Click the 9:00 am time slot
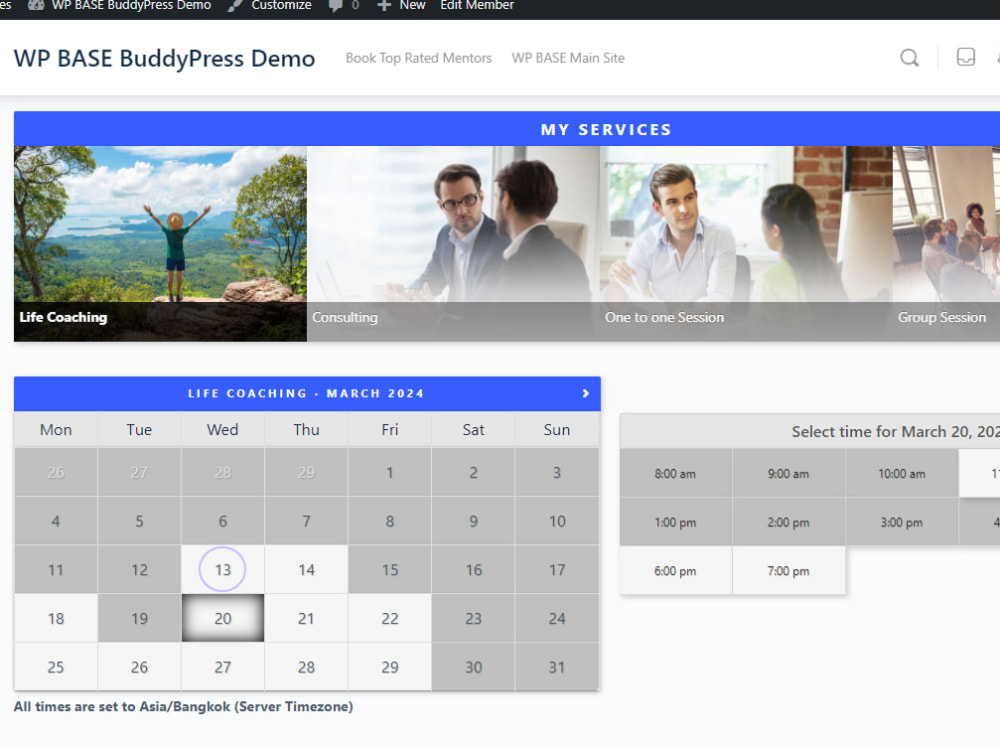This screenshot has height=750, width=1000. click(x=789, y=473)
